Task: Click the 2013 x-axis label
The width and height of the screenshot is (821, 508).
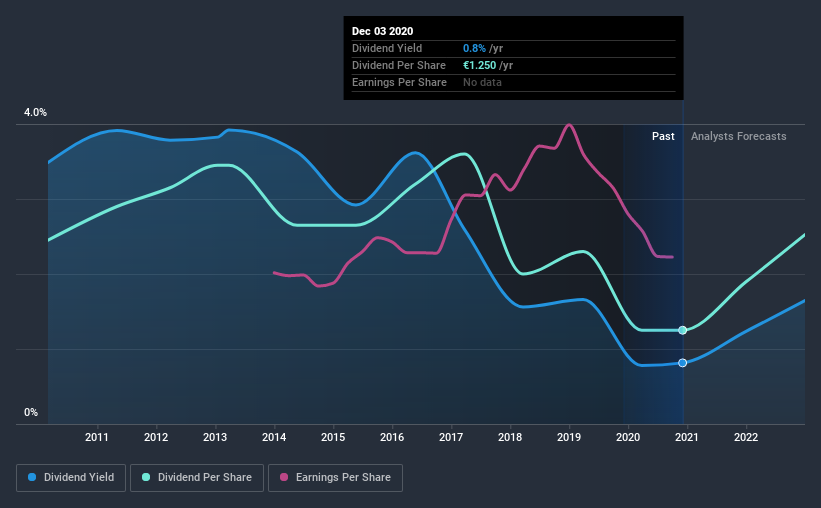Action: (x=215, y=437)
